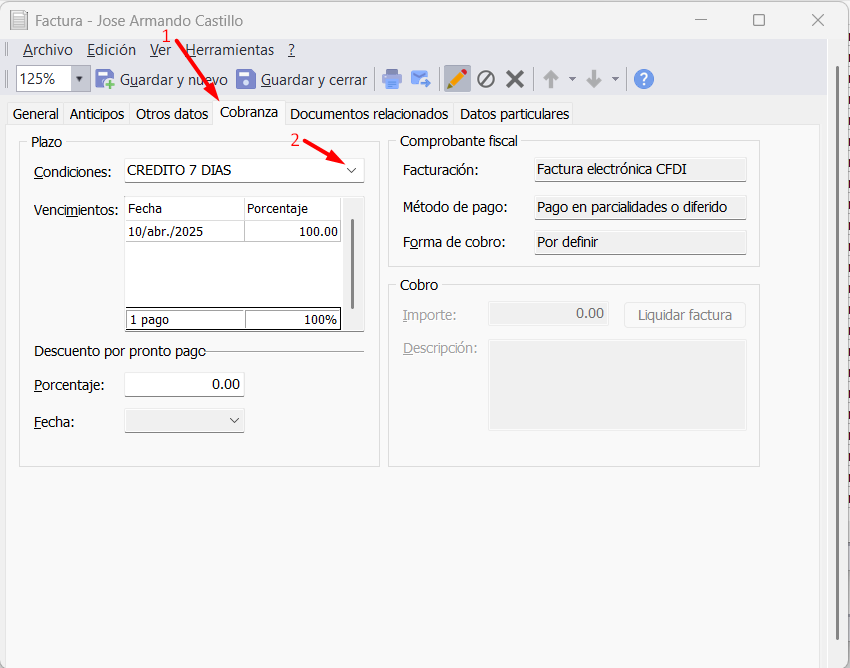Open the Fecha date dropdown
Viewport: 850px width, 668px height.
(234, 421)
